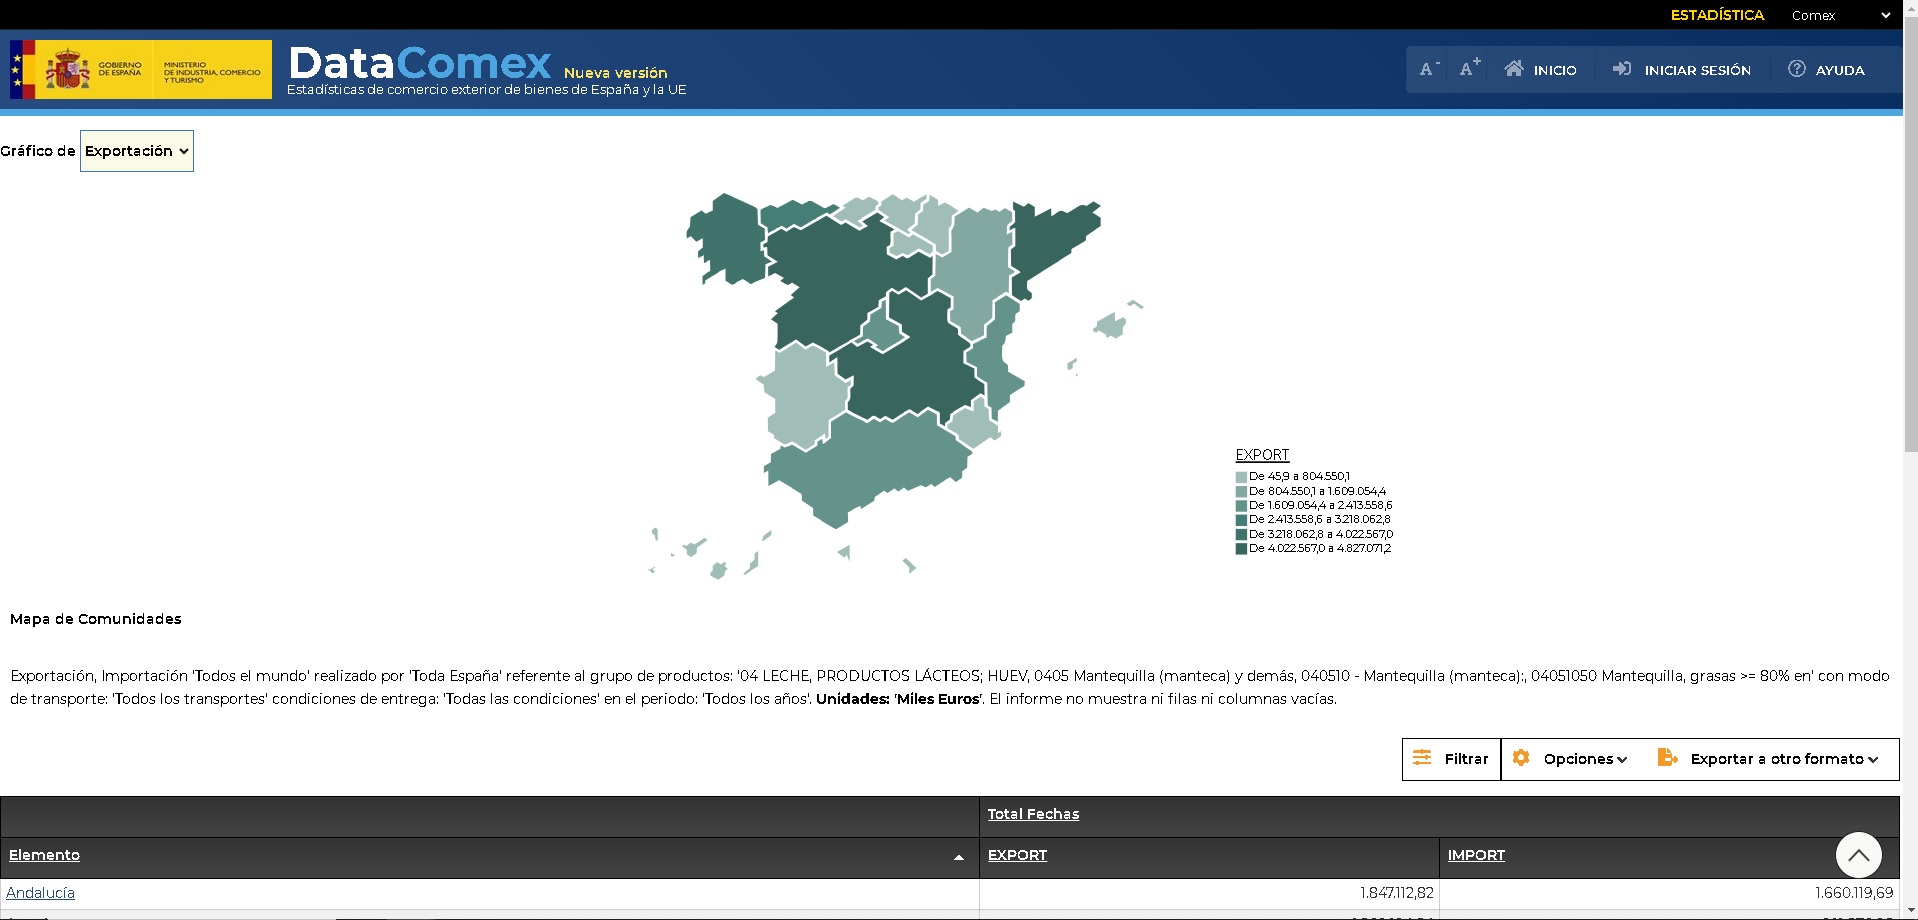Open the Andalucía table link
Image resolution: width=1918 pixels, height=920 pixels.
(42, 892)
